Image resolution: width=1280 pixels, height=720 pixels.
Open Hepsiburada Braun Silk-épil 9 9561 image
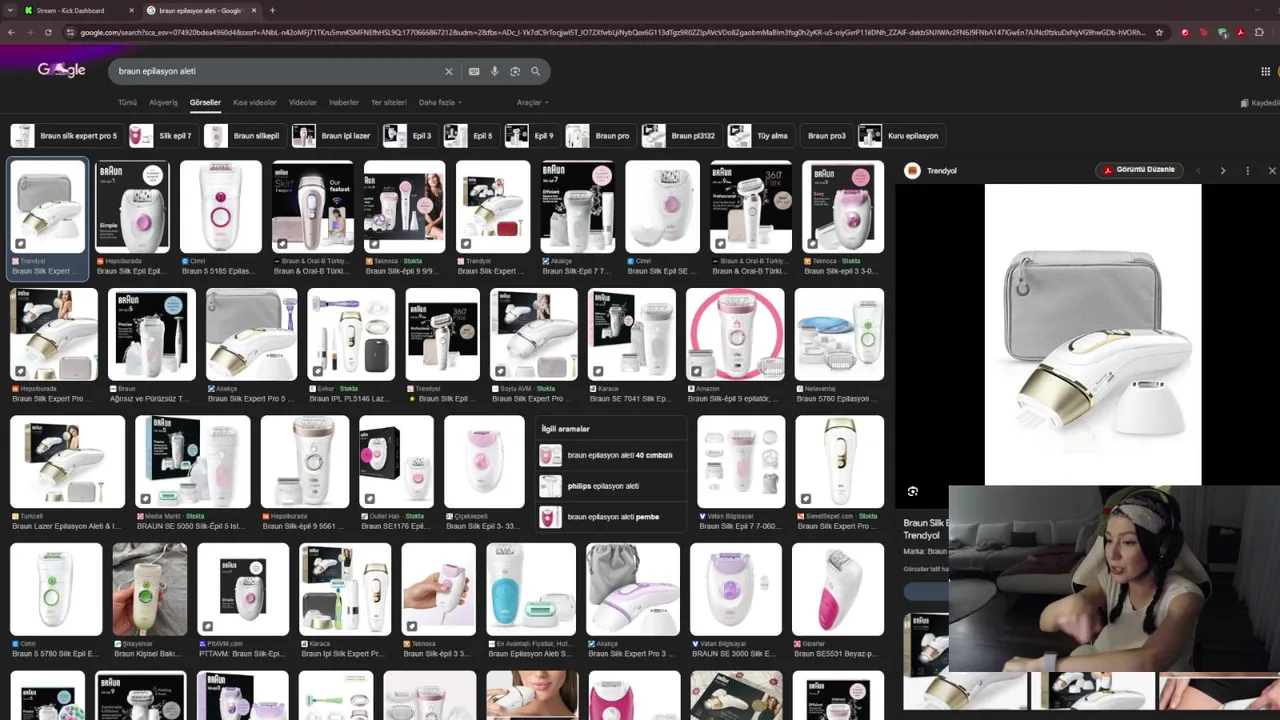305,462
